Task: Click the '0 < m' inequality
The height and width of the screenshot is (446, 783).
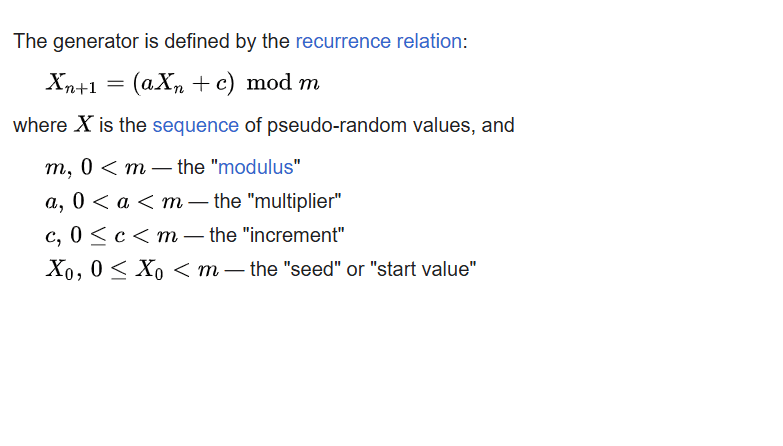Action: (113, 167)
